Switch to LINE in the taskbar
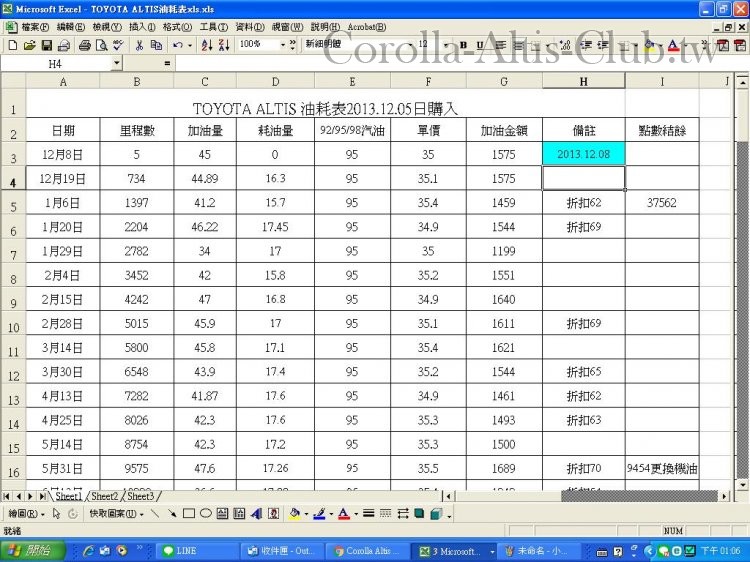 pos(198,551)
